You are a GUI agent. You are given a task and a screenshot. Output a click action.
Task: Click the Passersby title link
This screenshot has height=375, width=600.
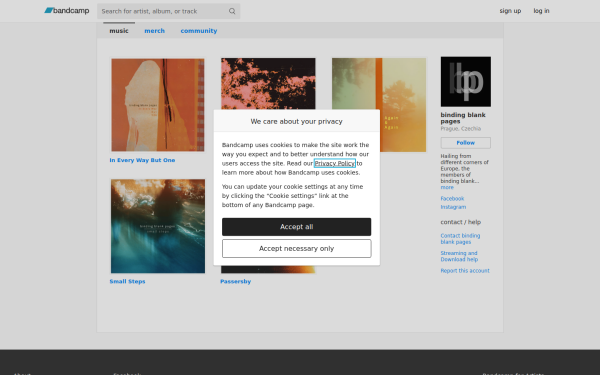pyautogui.click(x=236, y=281)
